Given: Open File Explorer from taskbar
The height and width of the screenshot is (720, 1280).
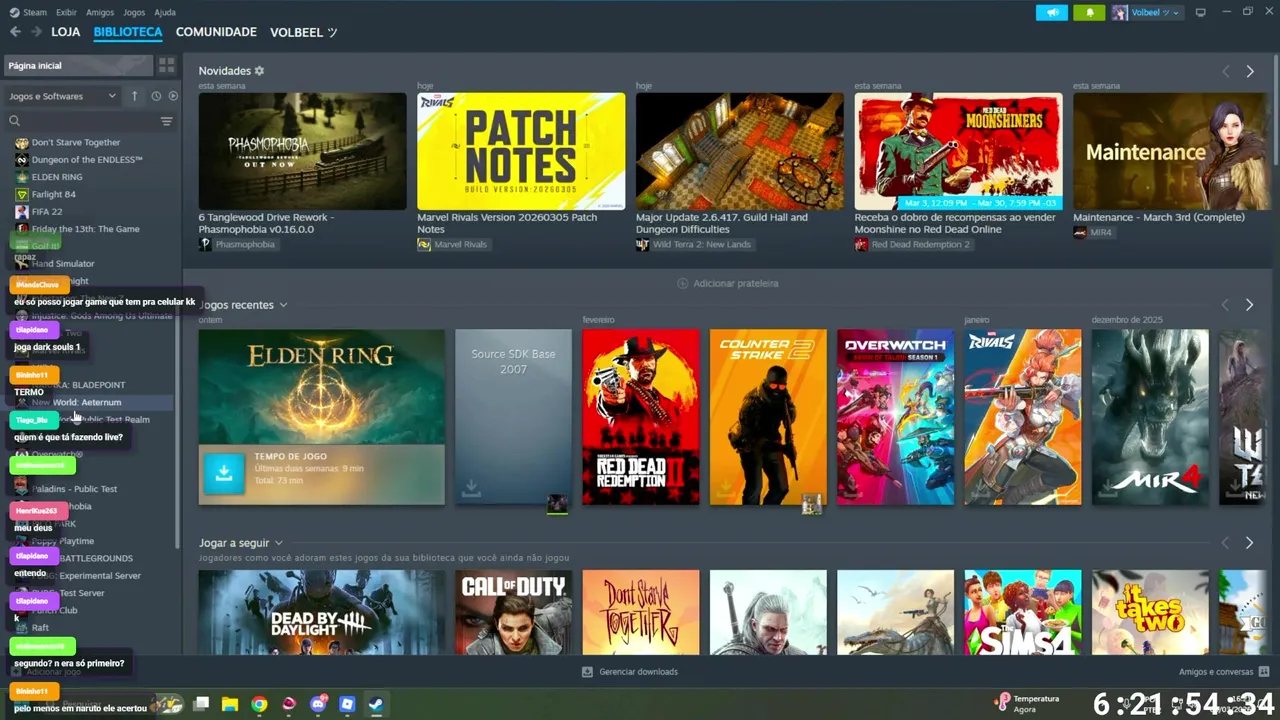Looking at the screenshot, I should 230,704.
